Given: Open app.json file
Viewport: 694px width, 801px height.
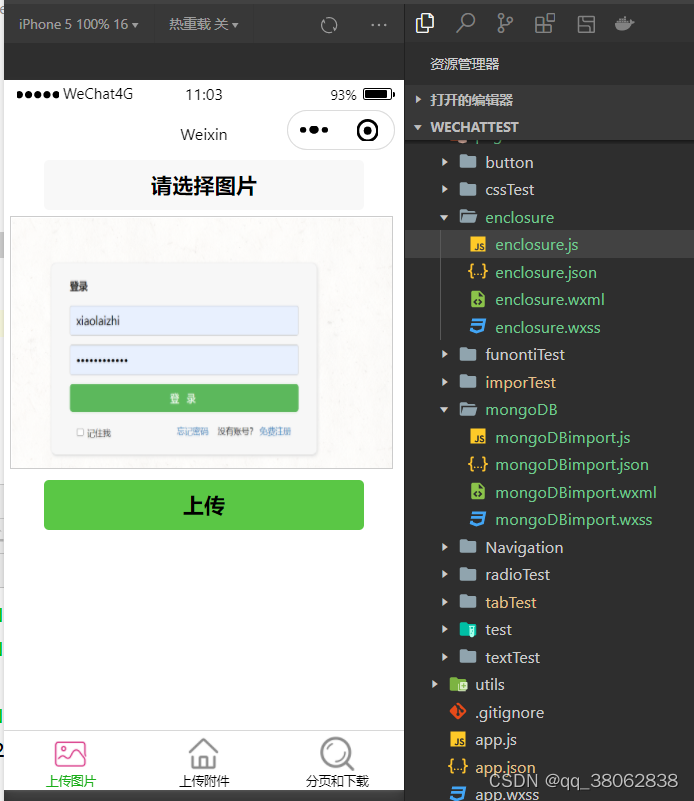Looking at the screenshot, I should (x=549, y=767).
